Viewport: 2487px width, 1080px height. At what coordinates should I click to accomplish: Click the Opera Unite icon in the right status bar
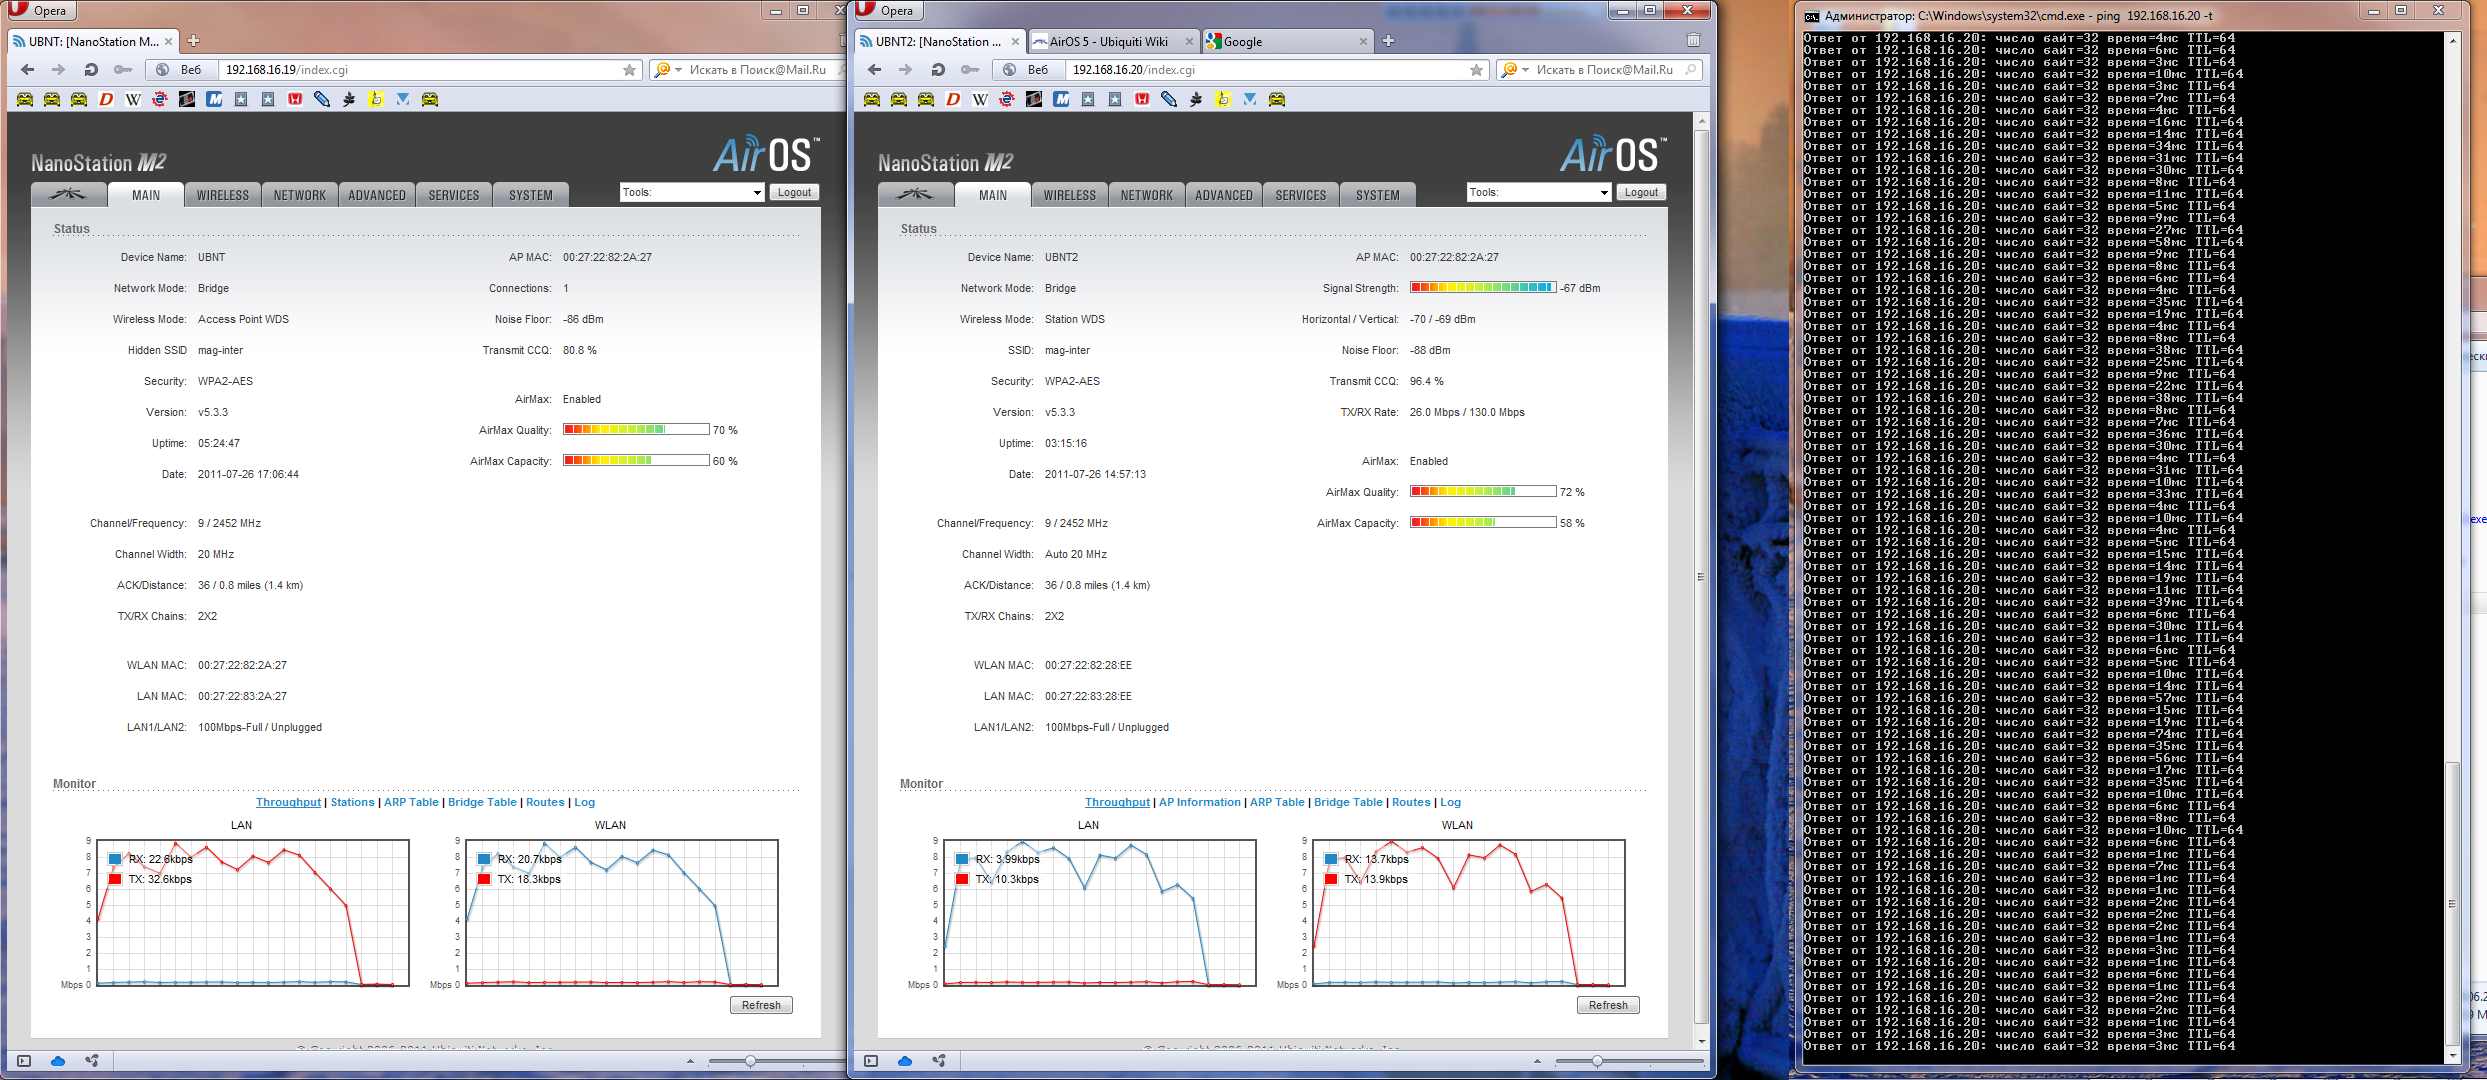939,1061
